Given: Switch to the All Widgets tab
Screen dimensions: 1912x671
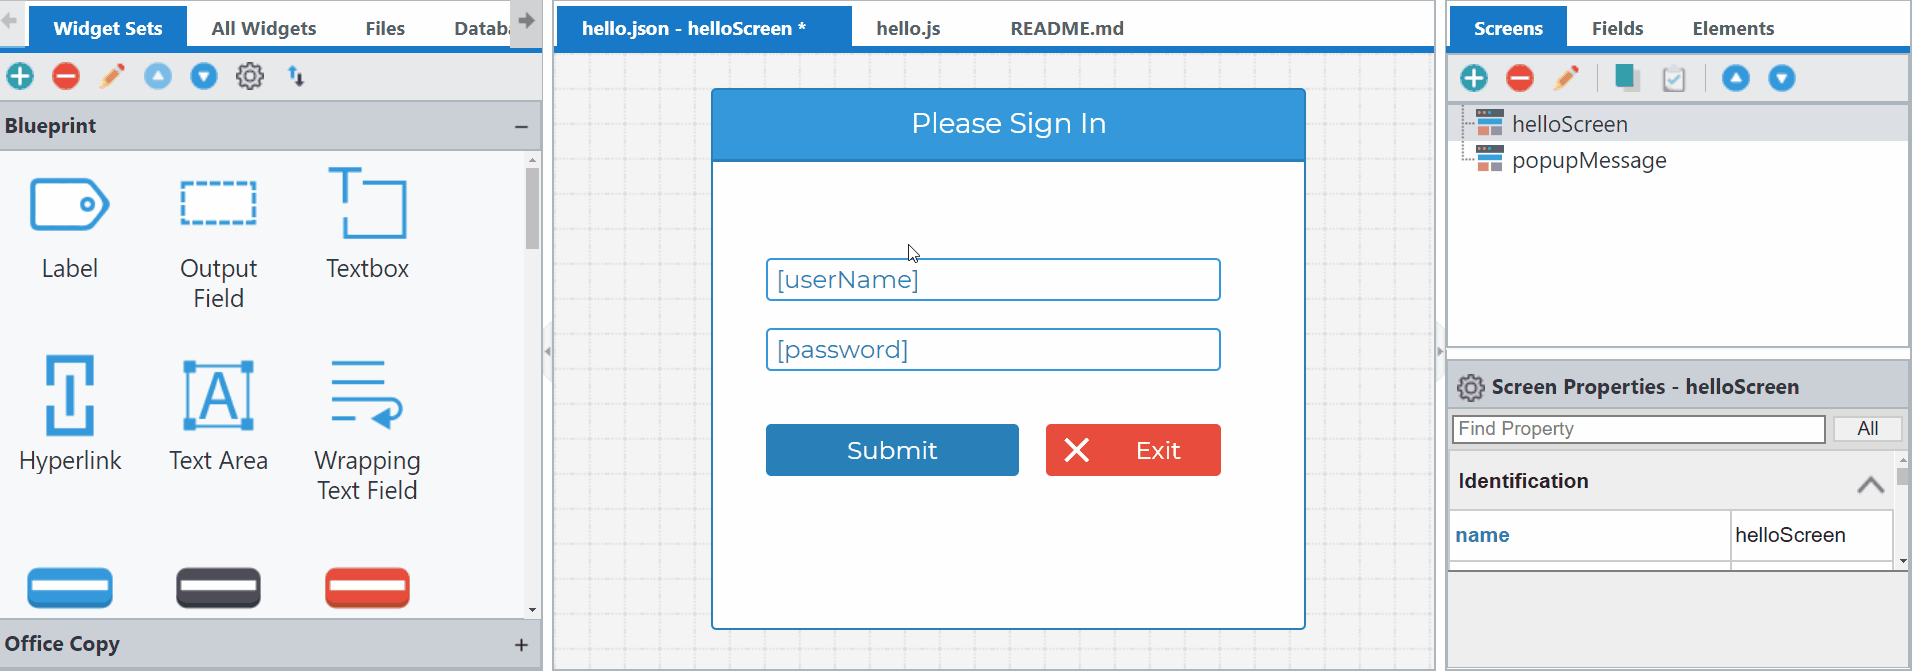Looking at the screenshot, I should coord(264,28).
